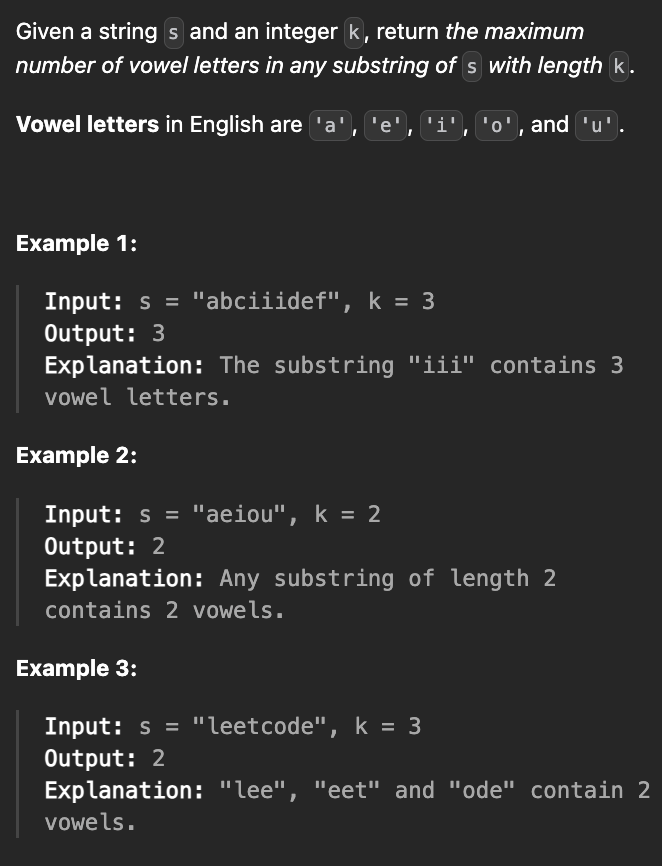The width and height of the screenshot is (662, 866).
Task: Click the Explanation label in Example 1
Action: 124,365
